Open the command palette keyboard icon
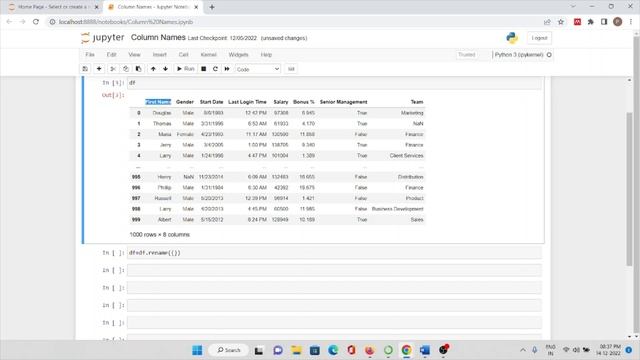The height and width of the screenshot is (360, 640). (x=291, y=69)
